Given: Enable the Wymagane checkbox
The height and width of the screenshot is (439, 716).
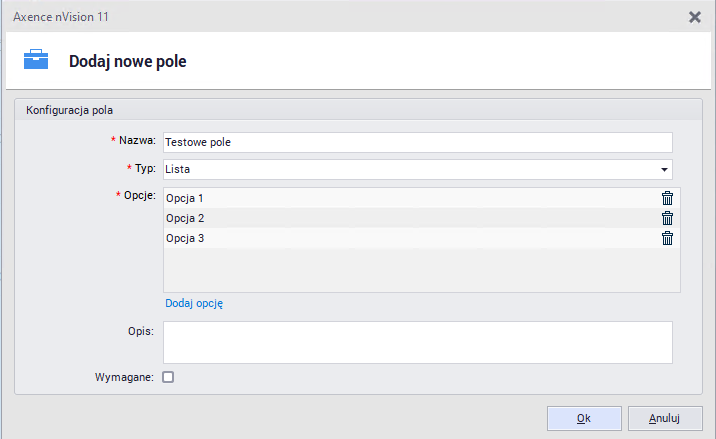Looking at the screenshot, I should tap(168, 377).
